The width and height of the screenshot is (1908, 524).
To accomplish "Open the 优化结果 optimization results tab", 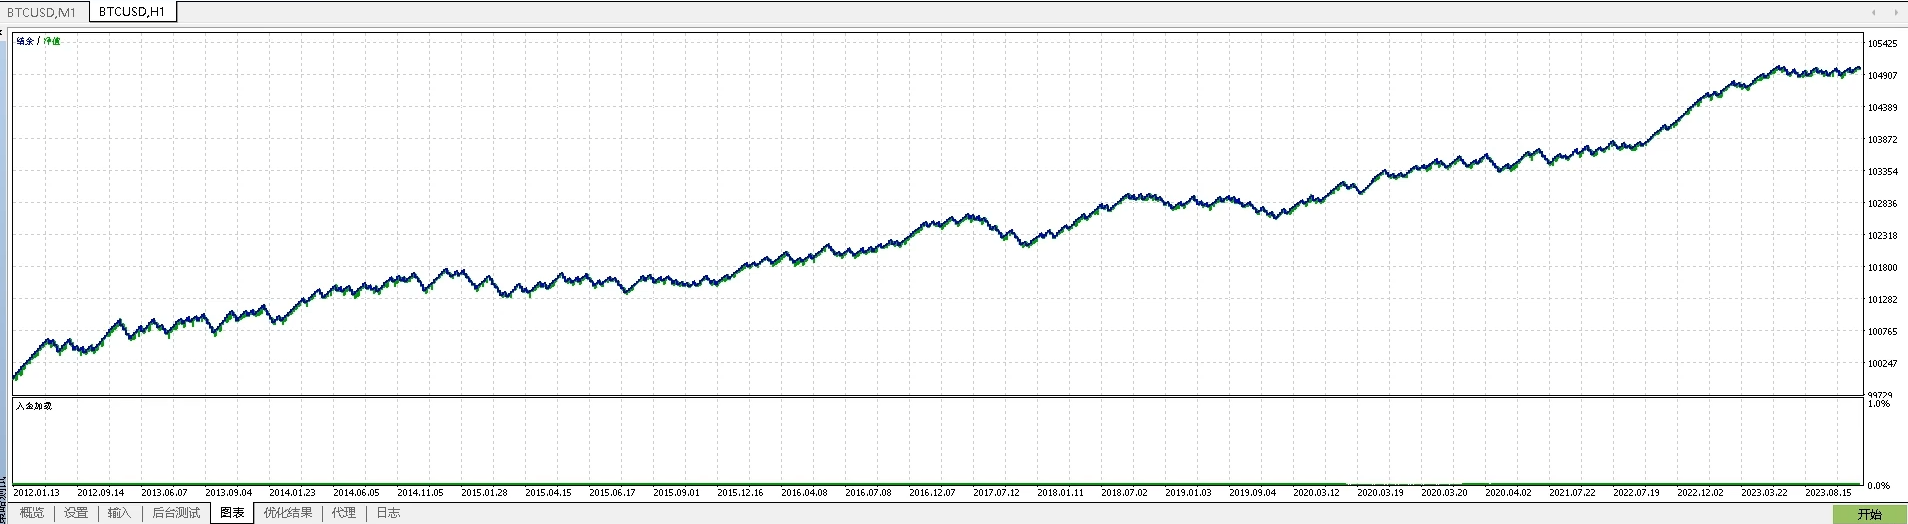I will tap(288, 513).
